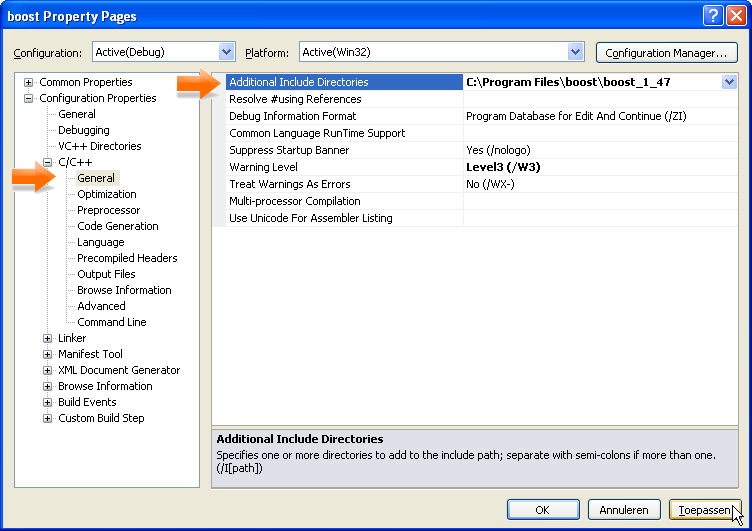Select the Warning Level property row
Screen dimensions: 752x531
[263, 167]
